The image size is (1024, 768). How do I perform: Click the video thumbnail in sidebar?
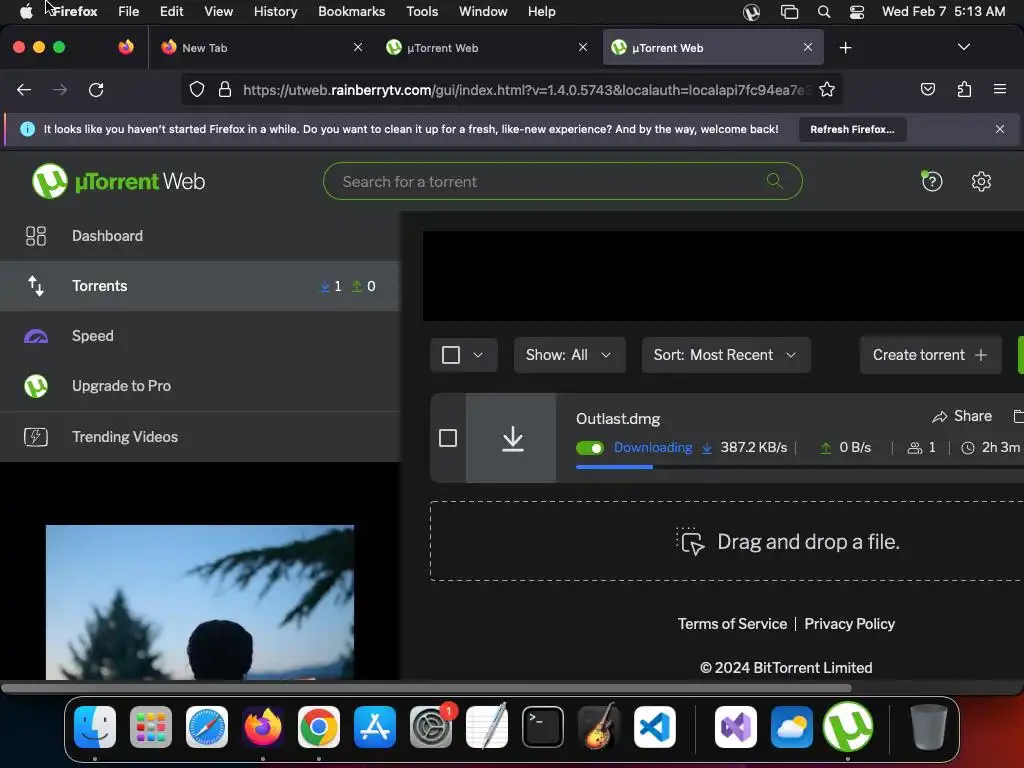pyautogui.click(x=200, y=602)
